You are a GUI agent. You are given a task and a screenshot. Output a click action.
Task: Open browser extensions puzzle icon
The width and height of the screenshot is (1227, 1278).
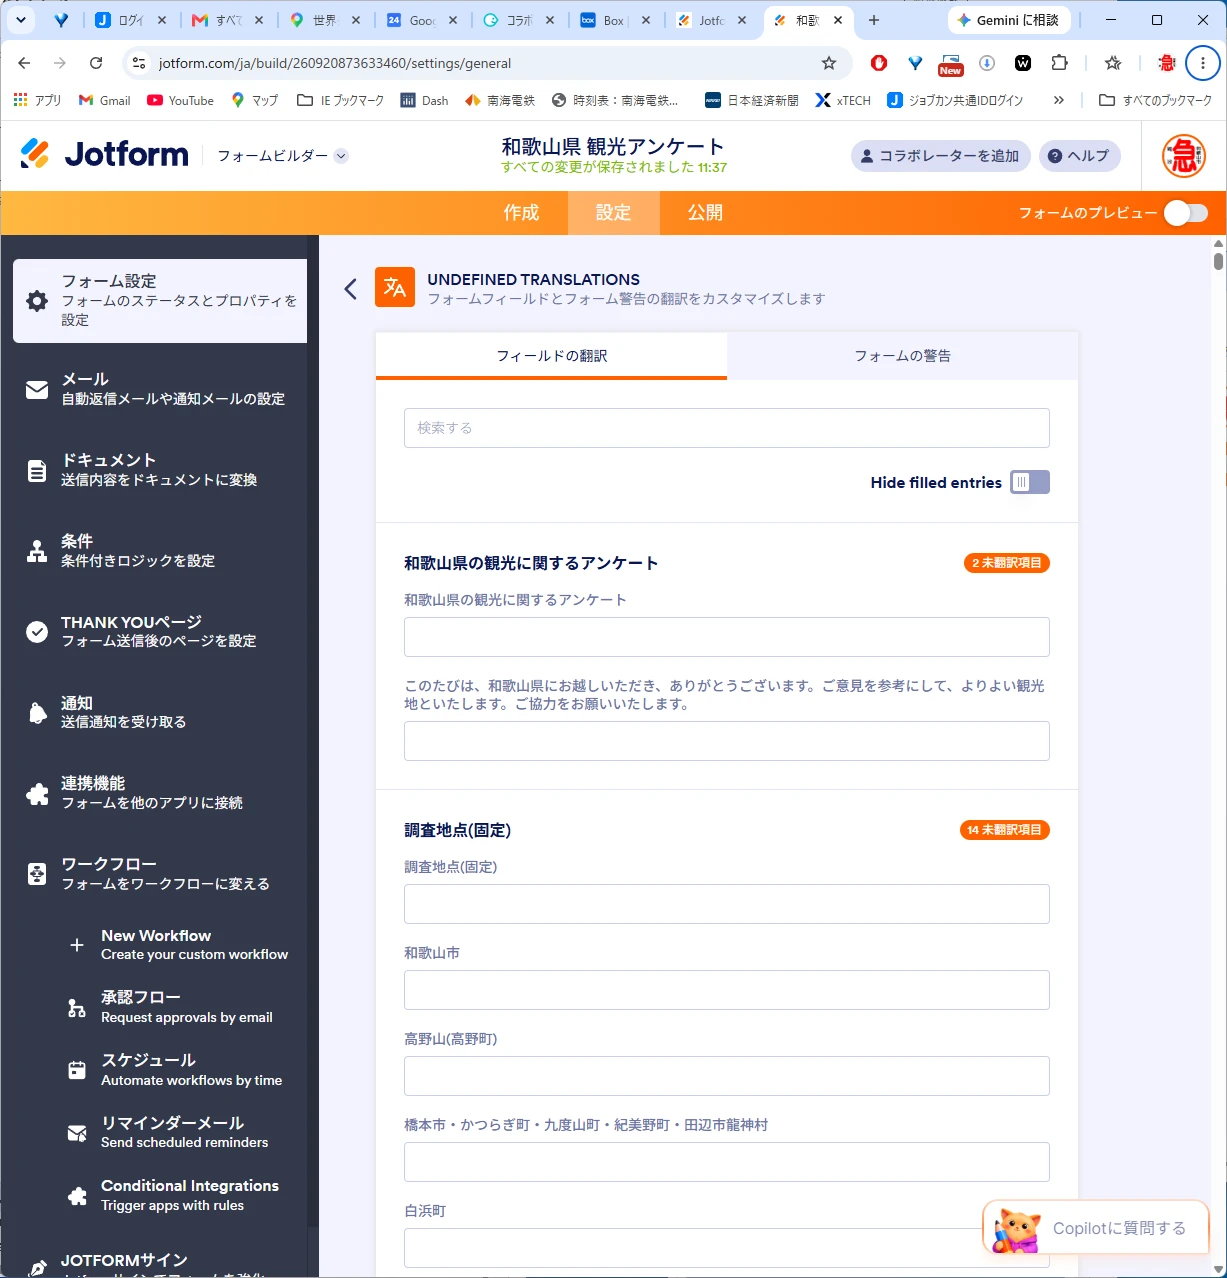click(1060, 63)
